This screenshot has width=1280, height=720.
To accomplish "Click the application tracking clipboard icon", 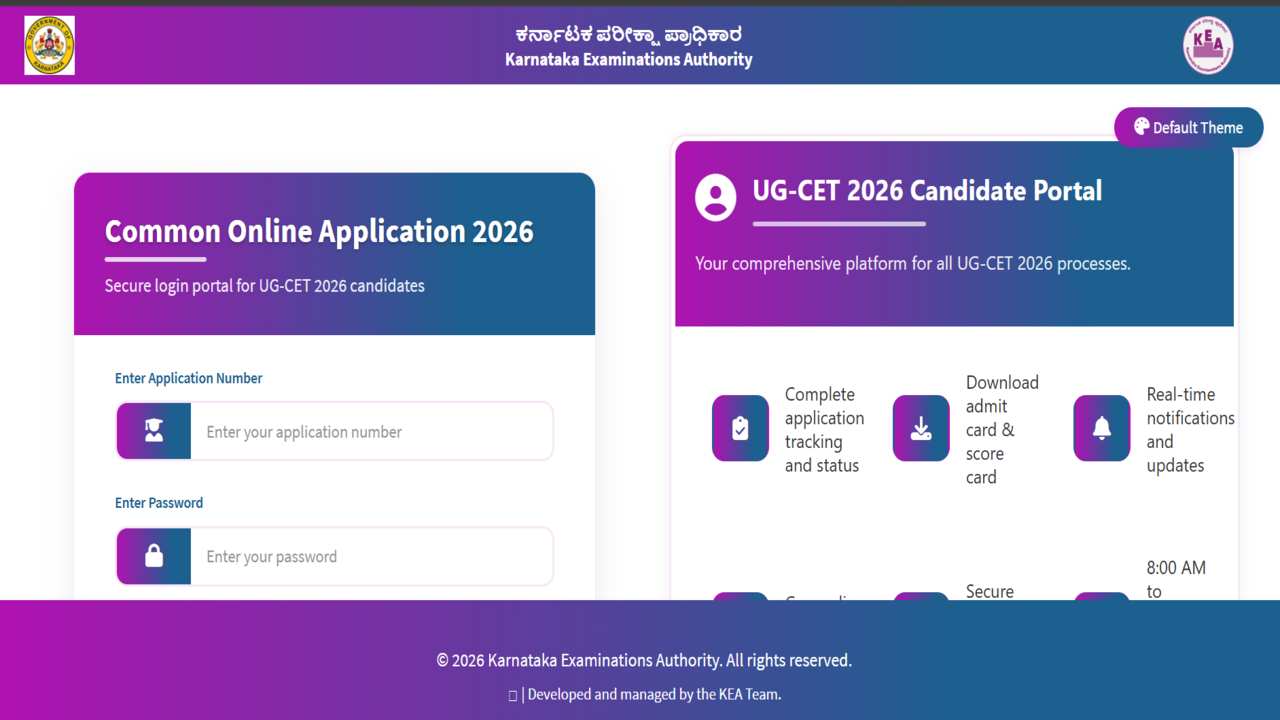I will coord(740,428).
